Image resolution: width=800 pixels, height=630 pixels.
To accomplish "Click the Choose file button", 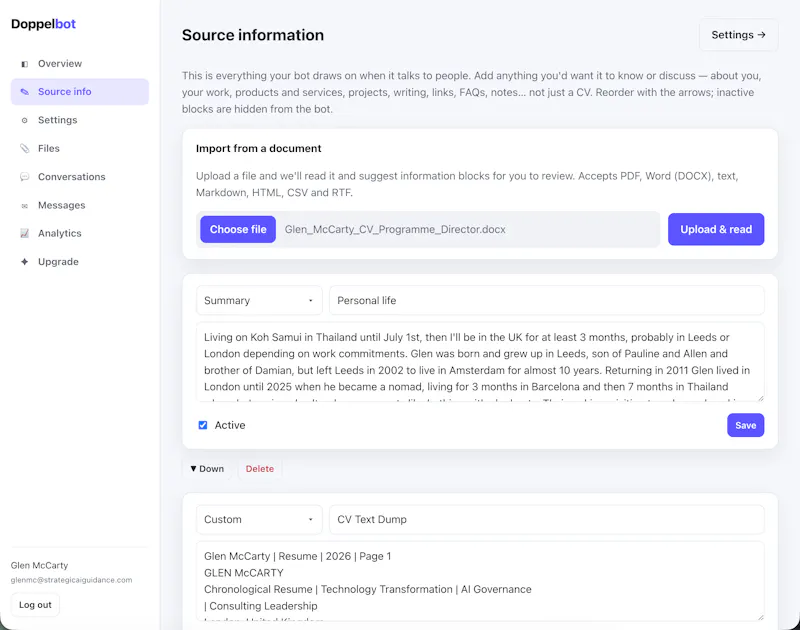I will (x=238, y=230).
